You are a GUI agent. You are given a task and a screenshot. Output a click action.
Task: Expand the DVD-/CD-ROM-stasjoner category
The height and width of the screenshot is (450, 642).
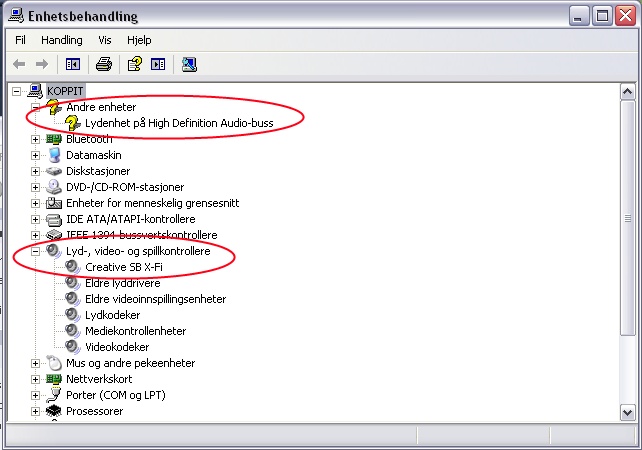click(36, 187)
